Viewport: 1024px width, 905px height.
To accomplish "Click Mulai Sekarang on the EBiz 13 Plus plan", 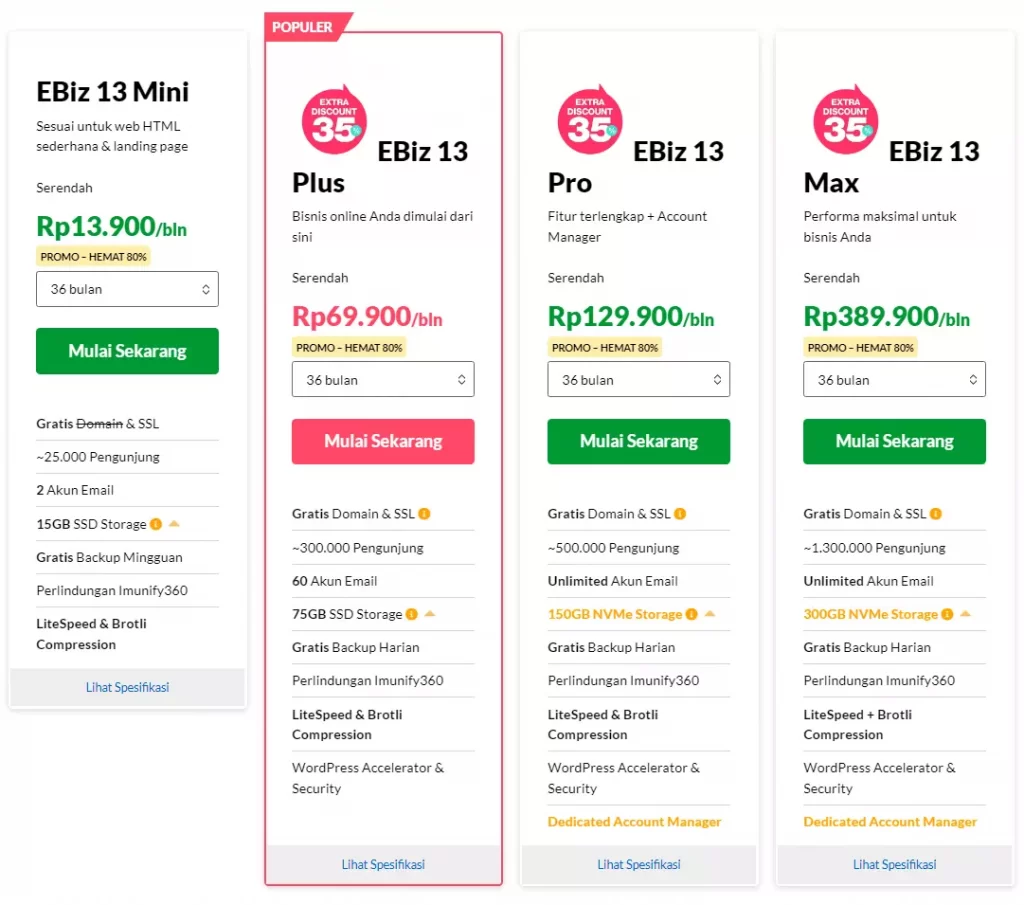I will point(383,441).
